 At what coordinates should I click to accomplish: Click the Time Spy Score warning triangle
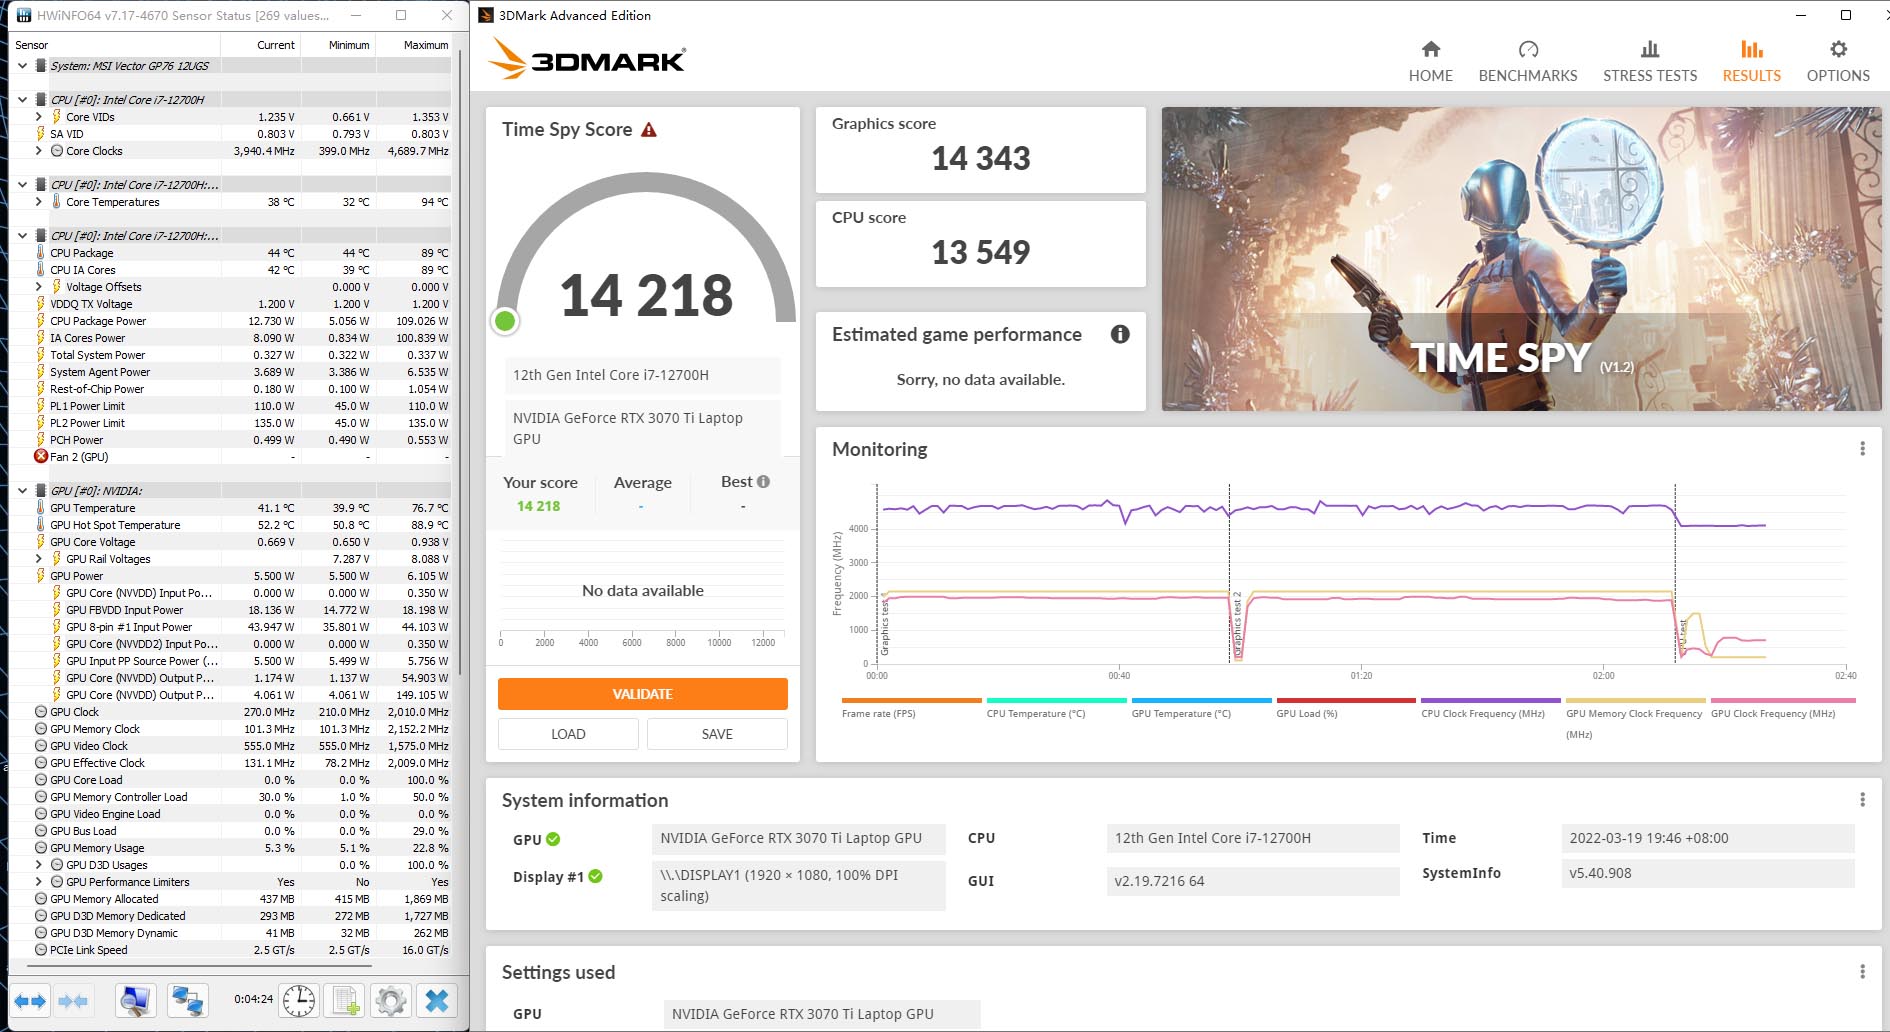649,130
